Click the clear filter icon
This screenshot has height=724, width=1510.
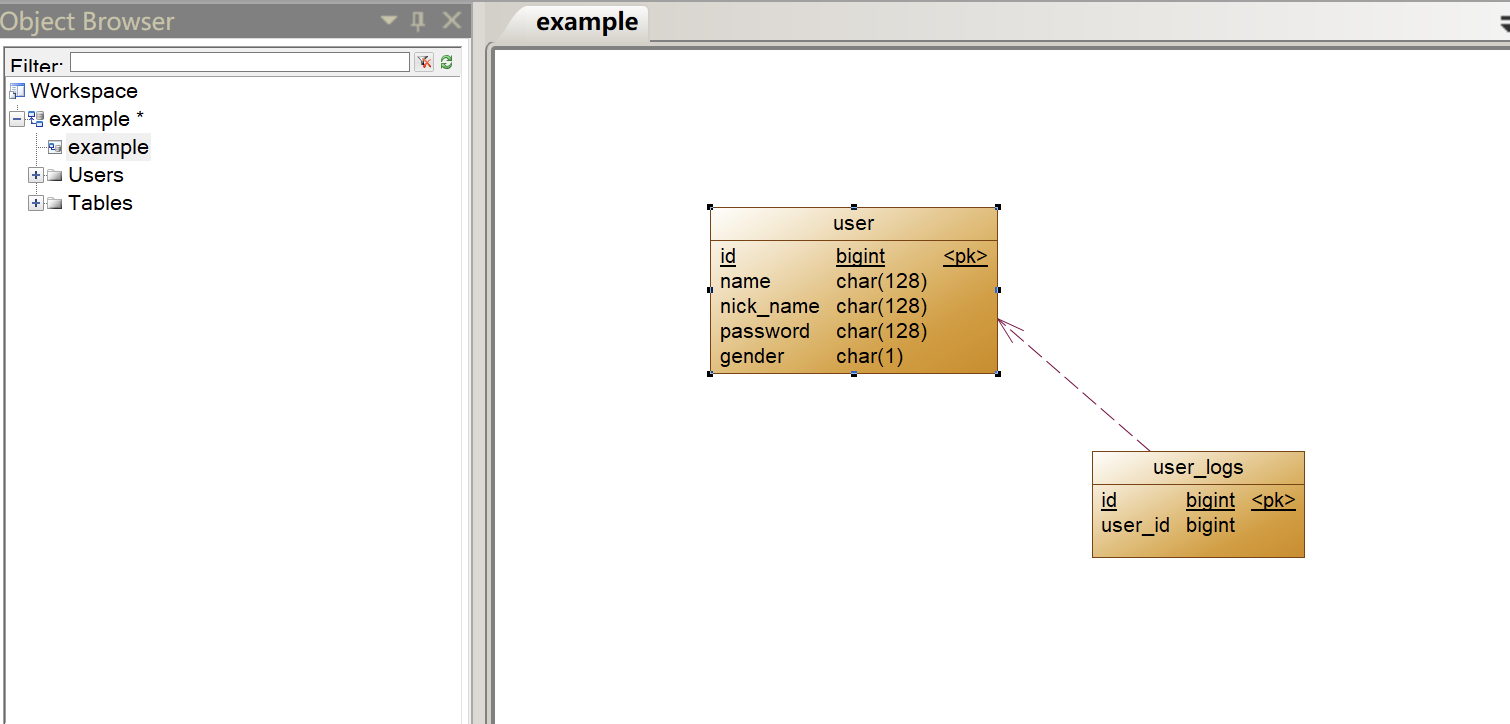coord(424,62)
